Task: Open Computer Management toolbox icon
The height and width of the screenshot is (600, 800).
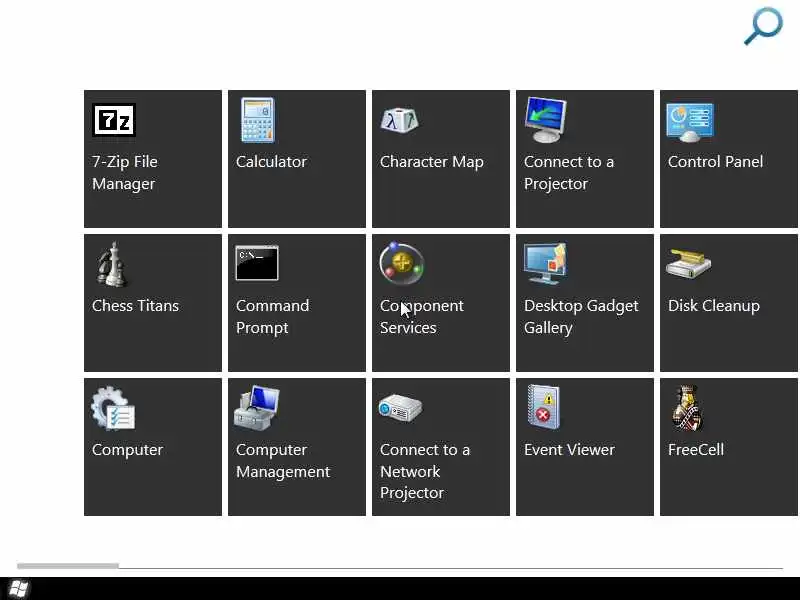Action: [x=257, y=408]
